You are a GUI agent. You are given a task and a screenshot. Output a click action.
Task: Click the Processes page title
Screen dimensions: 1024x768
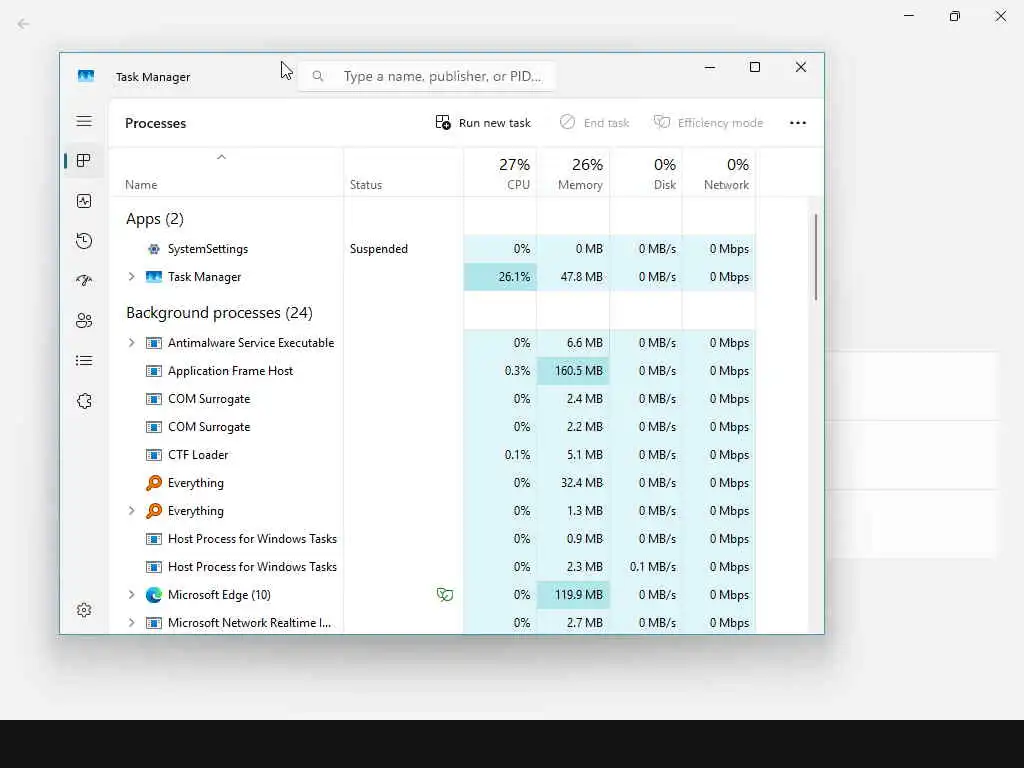[x=155, y=123]
